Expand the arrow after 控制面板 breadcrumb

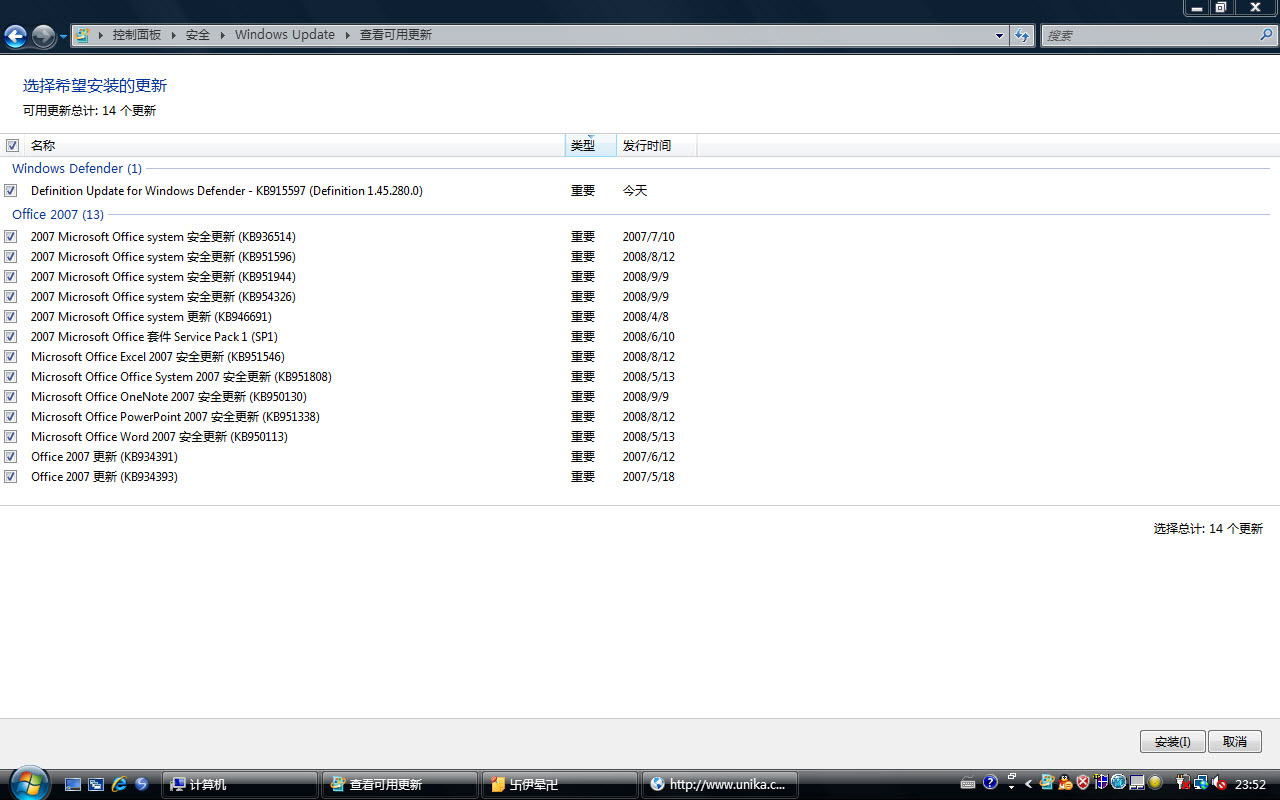[x=173, y=35]
